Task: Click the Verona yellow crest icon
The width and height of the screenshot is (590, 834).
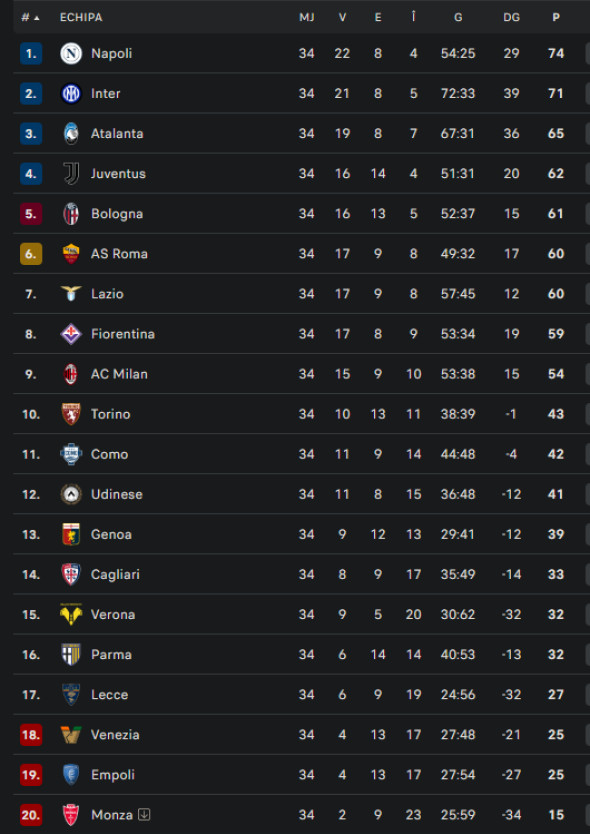Action: point(71,614)
